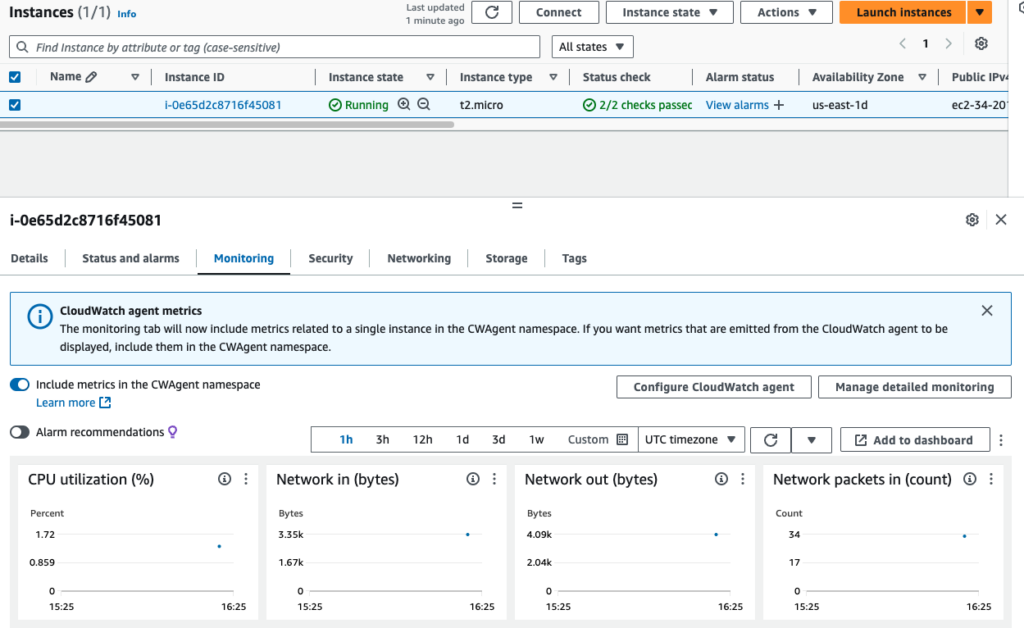This screenshot has width=1024, height=628.
Task: Click the horizontal scrollbar under instances table
Action: pos(227,124)
